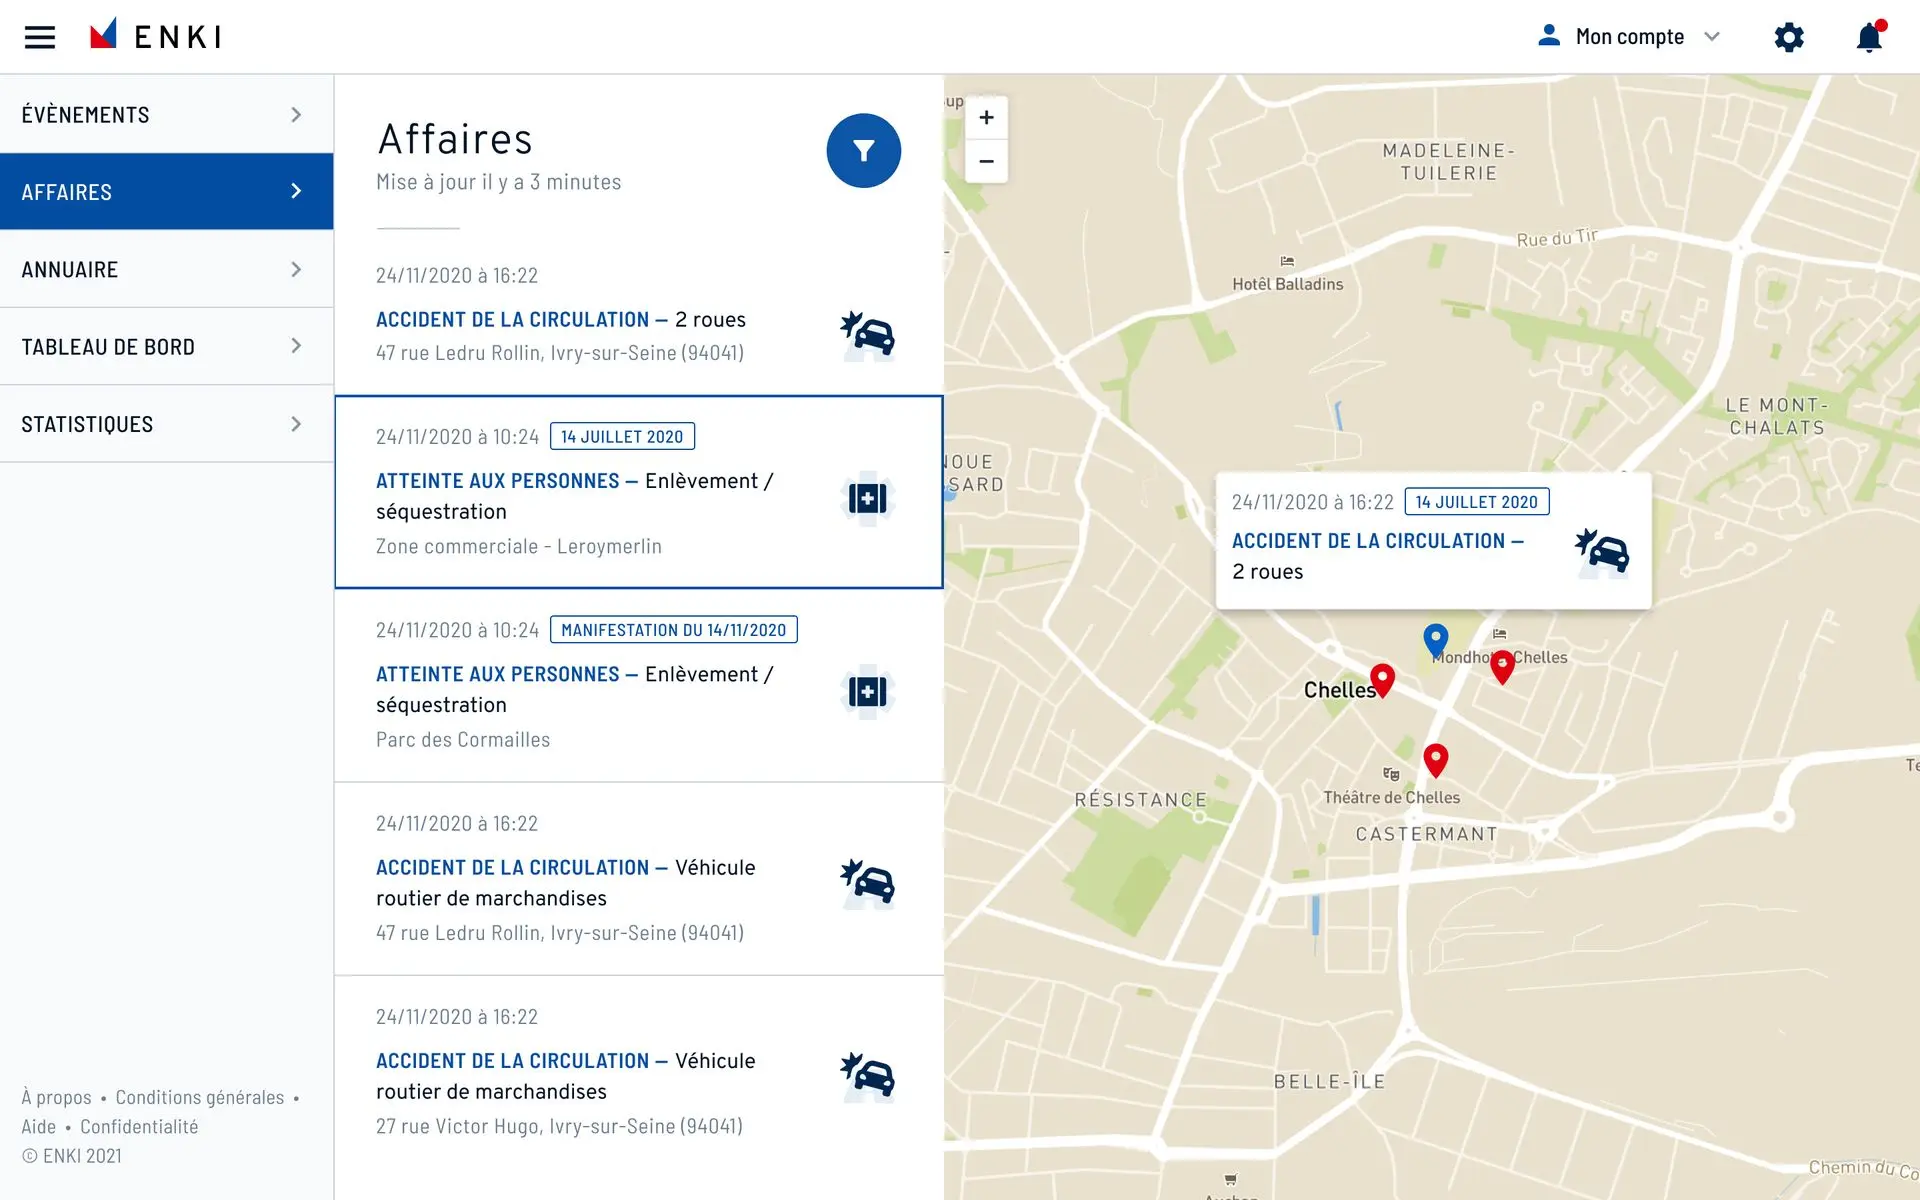Open the 47 rue Ledru Rollin véhicule routier affaire
Screen dimensions: 1920x1200
(x=566, y=883)
